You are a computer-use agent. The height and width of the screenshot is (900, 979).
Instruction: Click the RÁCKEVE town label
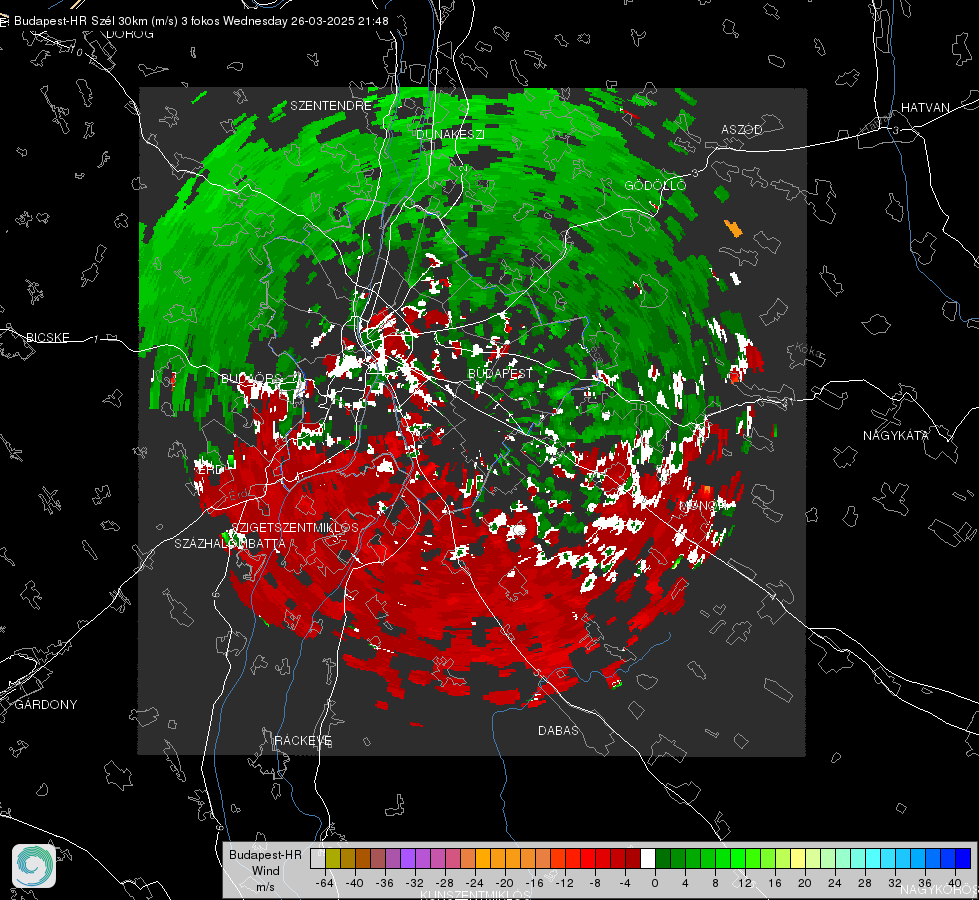pyautogui.click(x=303, y=740)
